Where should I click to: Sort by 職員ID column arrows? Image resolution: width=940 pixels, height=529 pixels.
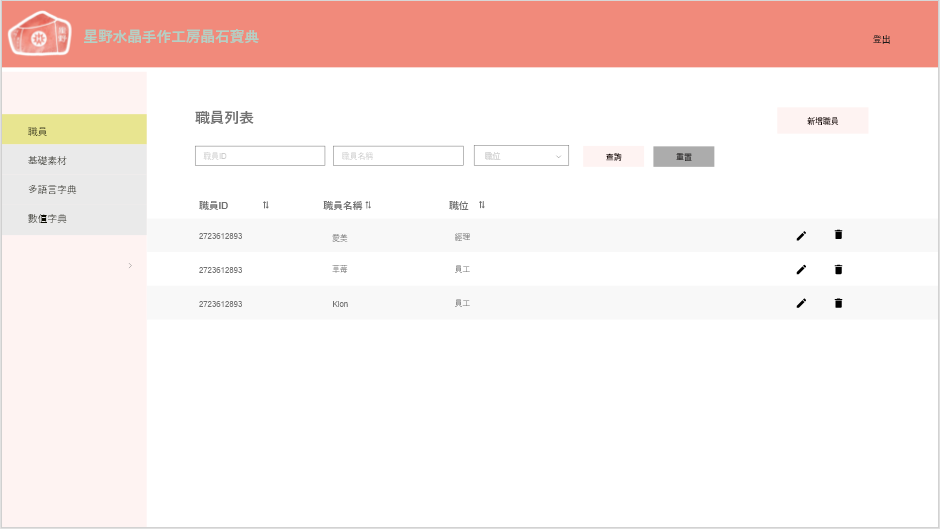click(266, 205)
